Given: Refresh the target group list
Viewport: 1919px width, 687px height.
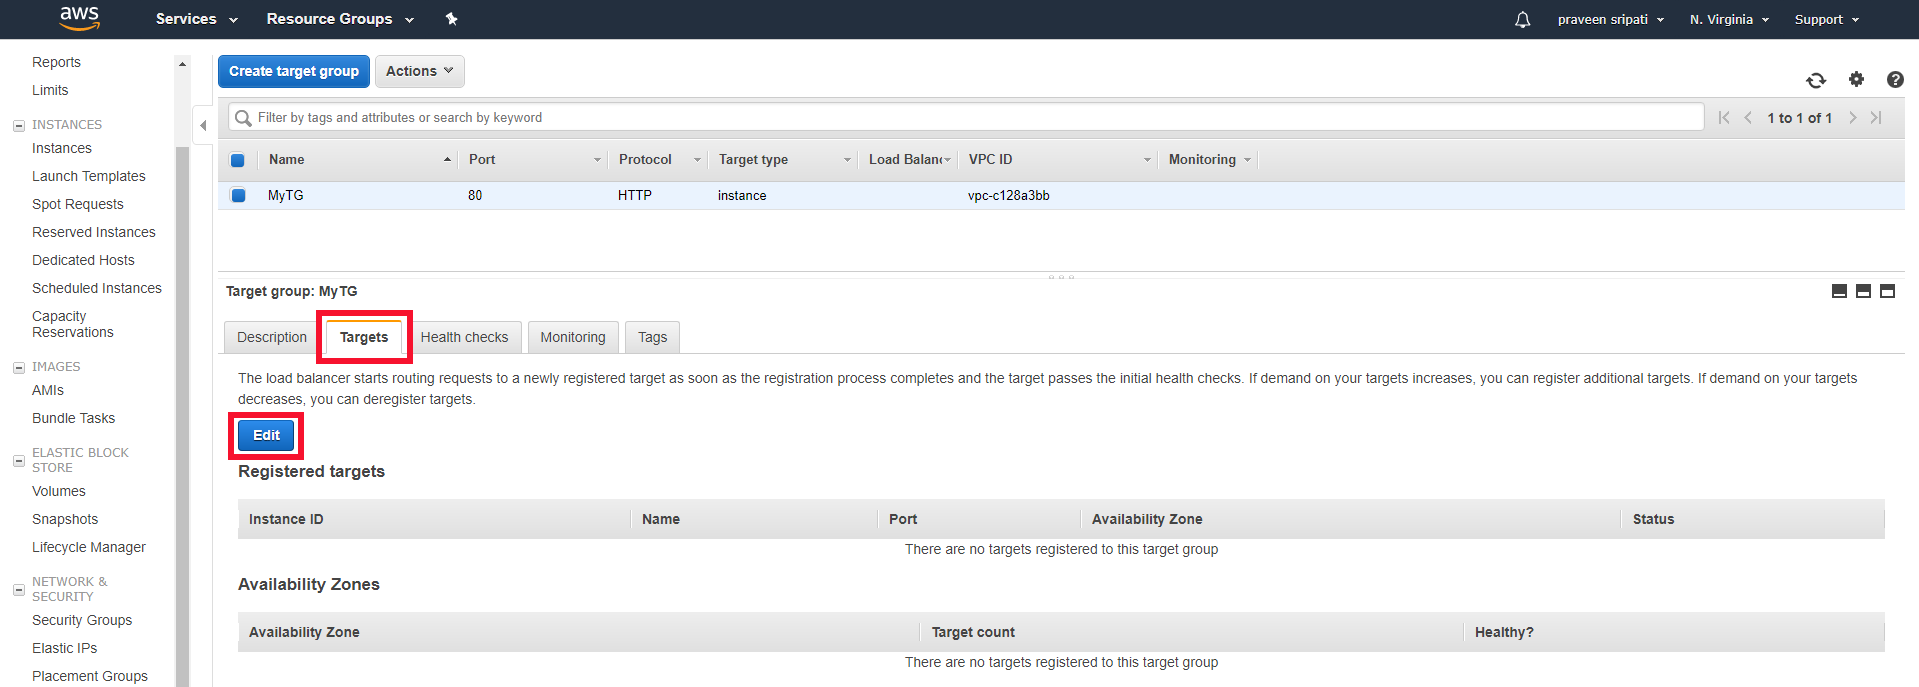Looking at the screenshot, I should click(1816, 80).
